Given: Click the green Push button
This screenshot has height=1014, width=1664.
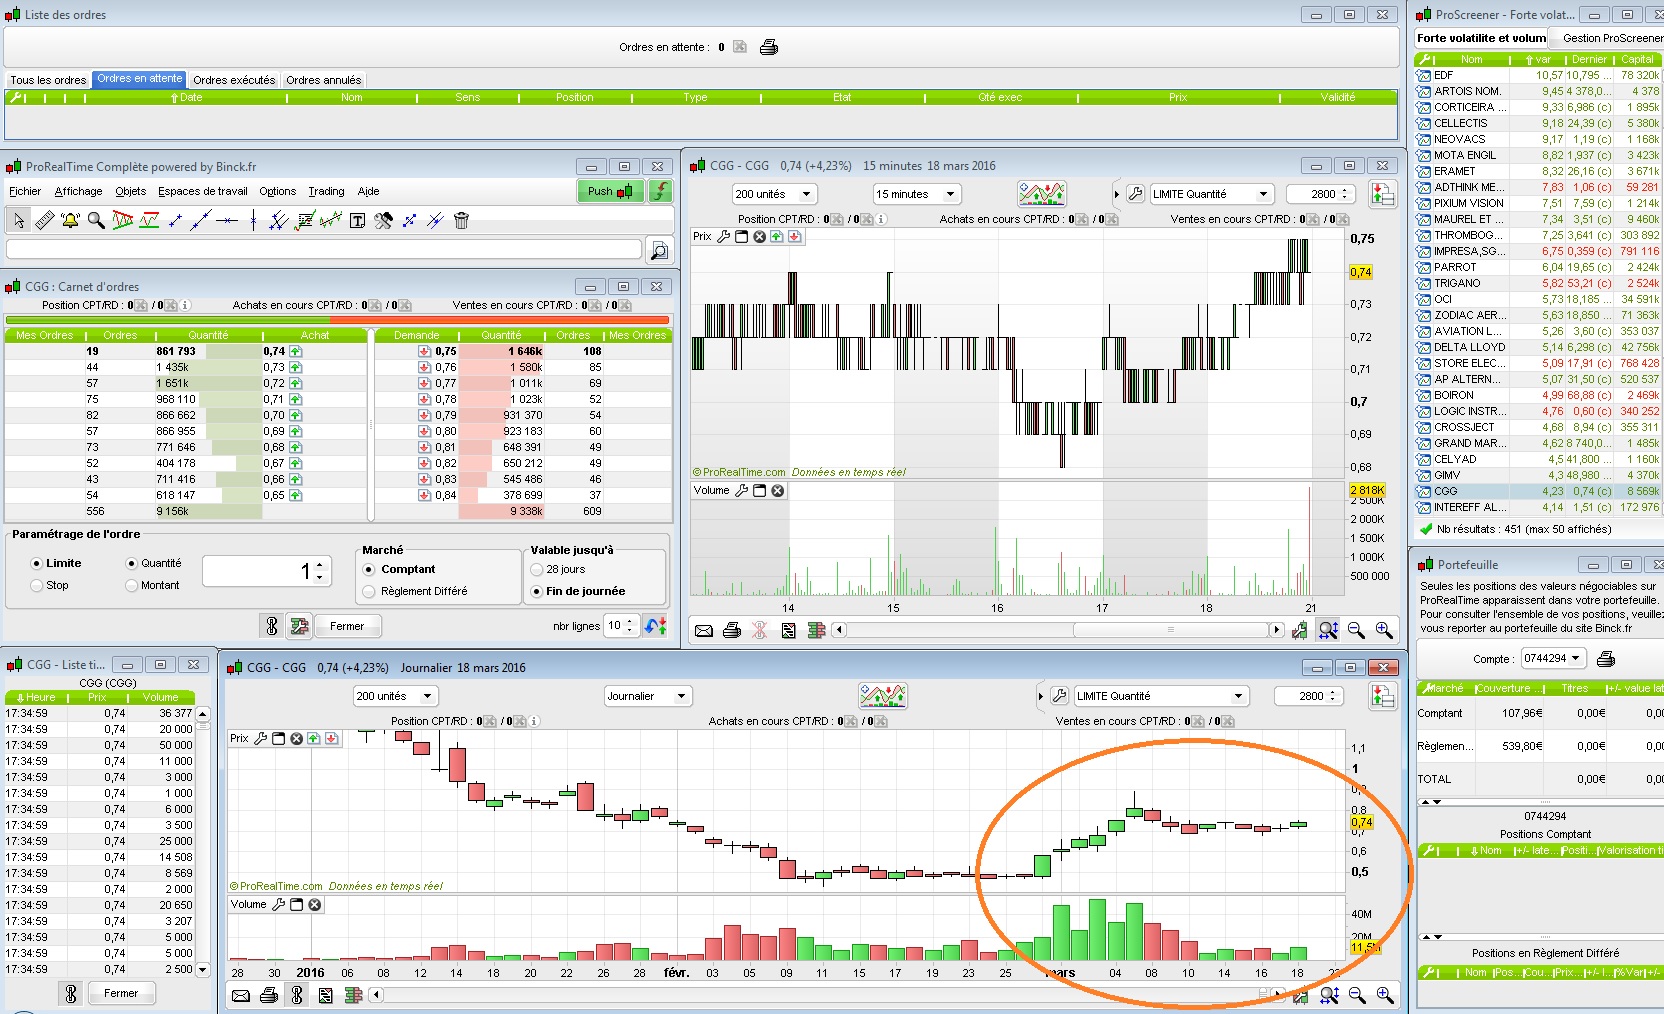Looking at the screenshot, I should coord(610,191).
